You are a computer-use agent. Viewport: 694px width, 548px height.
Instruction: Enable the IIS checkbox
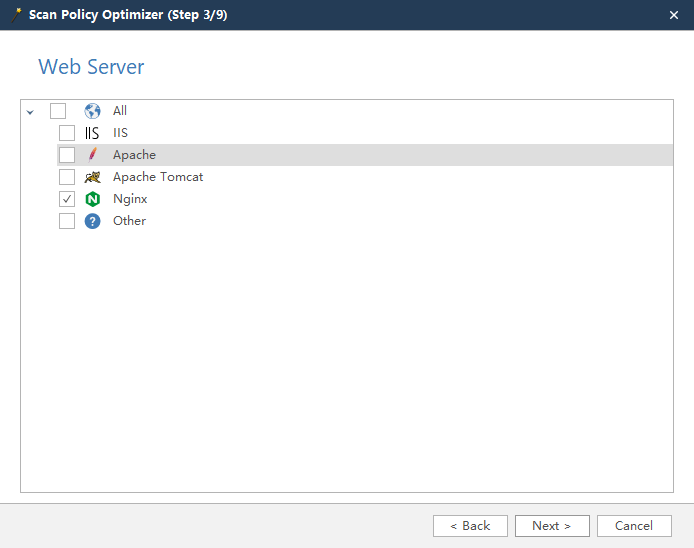click(x=67, y=133)
